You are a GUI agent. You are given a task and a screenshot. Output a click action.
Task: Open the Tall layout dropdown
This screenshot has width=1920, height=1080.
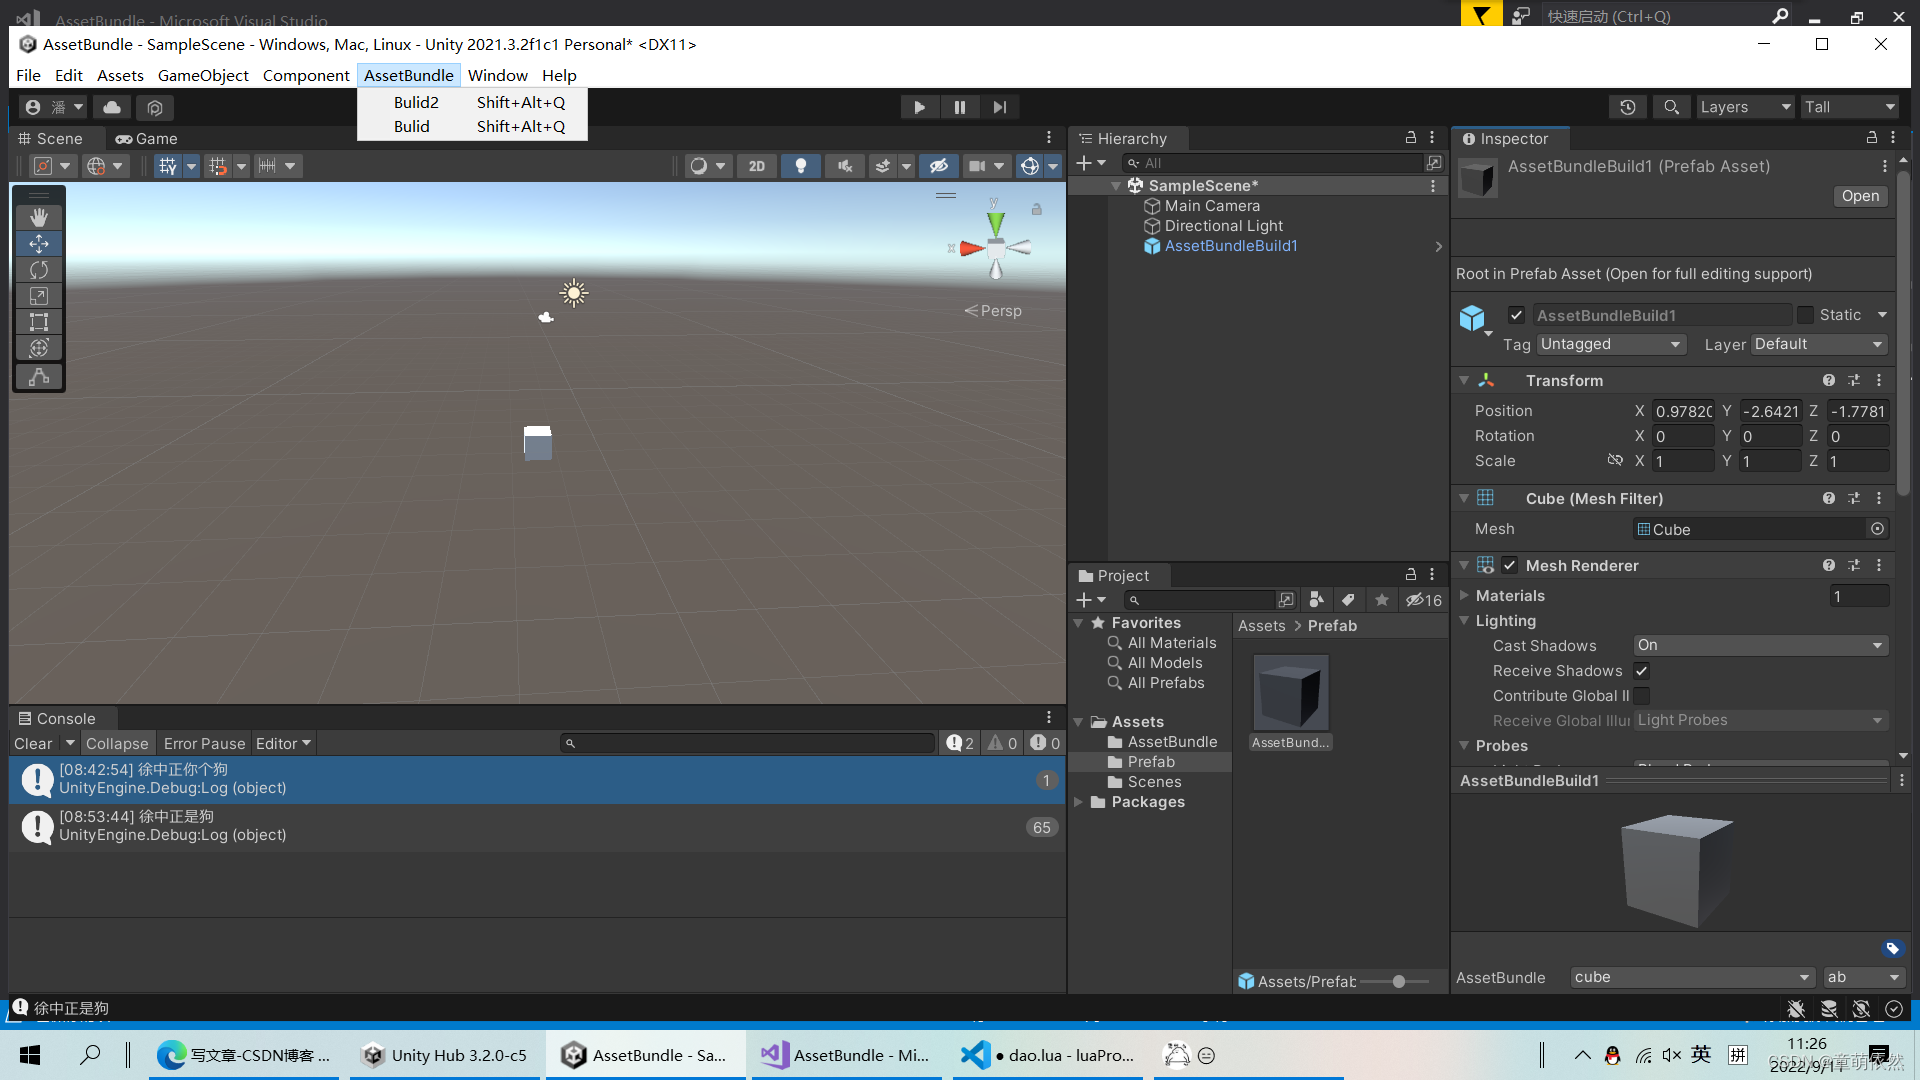(x=1850, y=107)
